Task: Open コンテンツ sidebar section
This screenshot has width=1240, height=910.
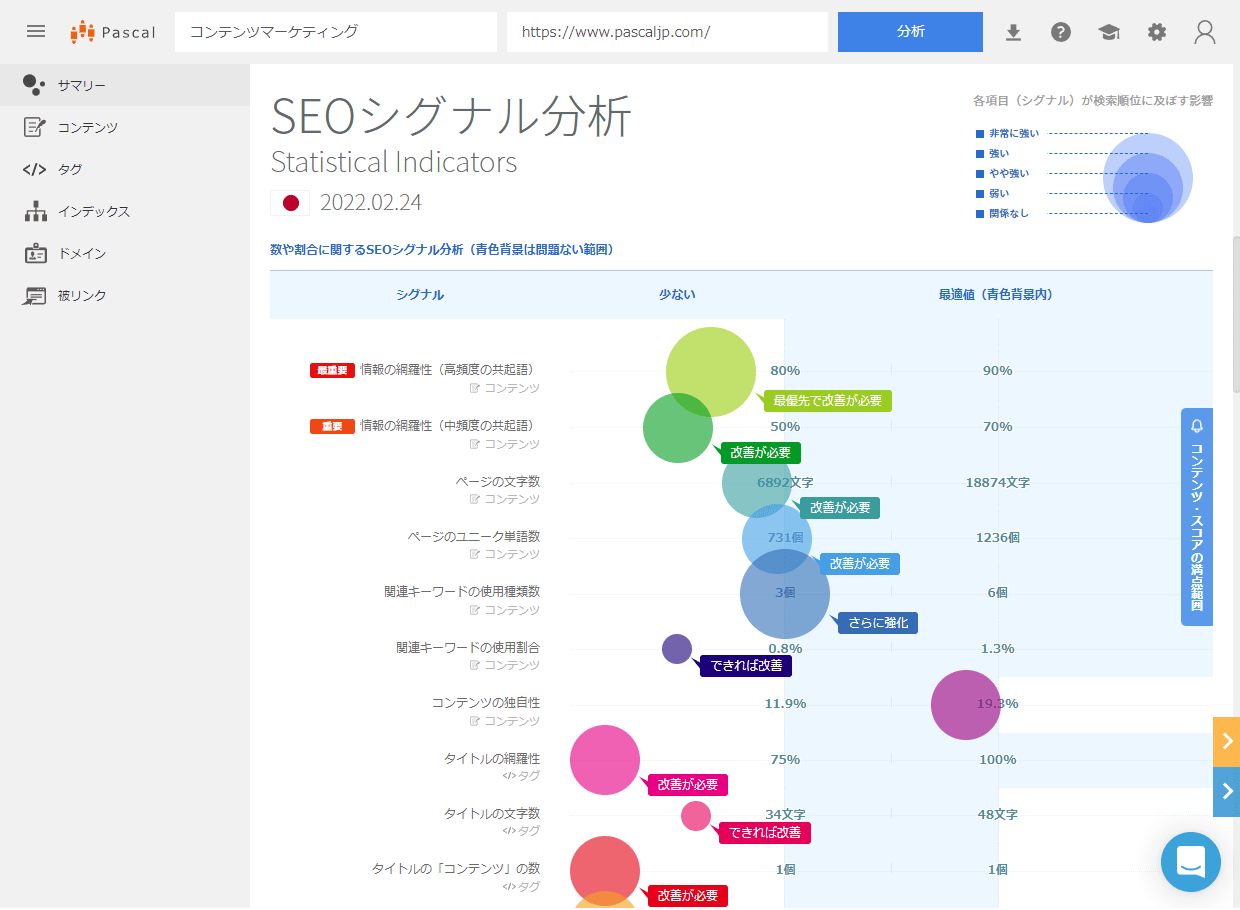Action: click(87, 128)
